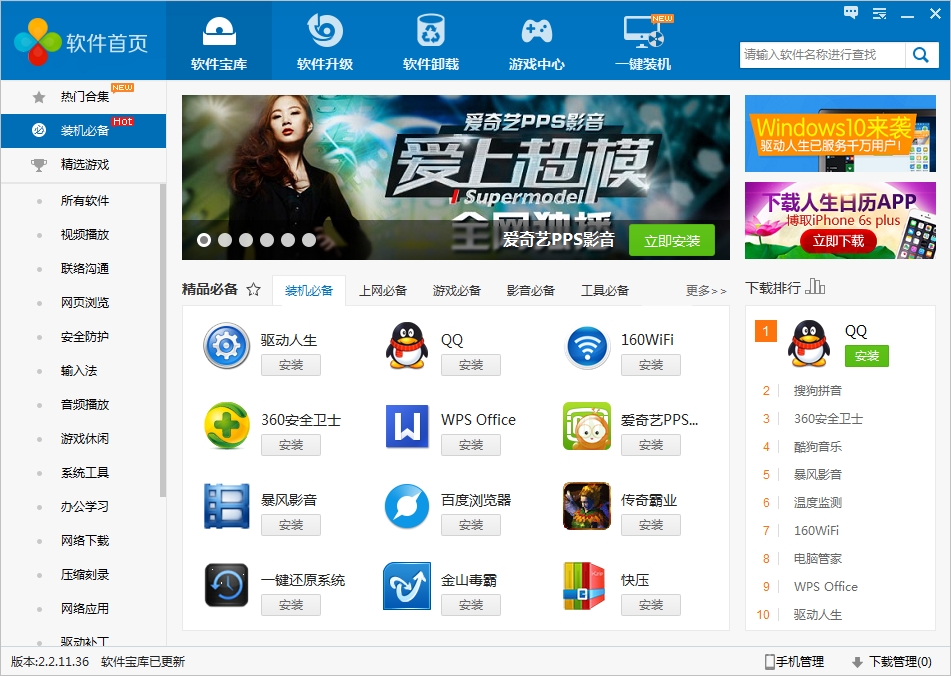Viewport: 951px width, 676px height.
Task: Switch to the 工具必备 tab
Action: pyautogui.click(x=605, y=291)
